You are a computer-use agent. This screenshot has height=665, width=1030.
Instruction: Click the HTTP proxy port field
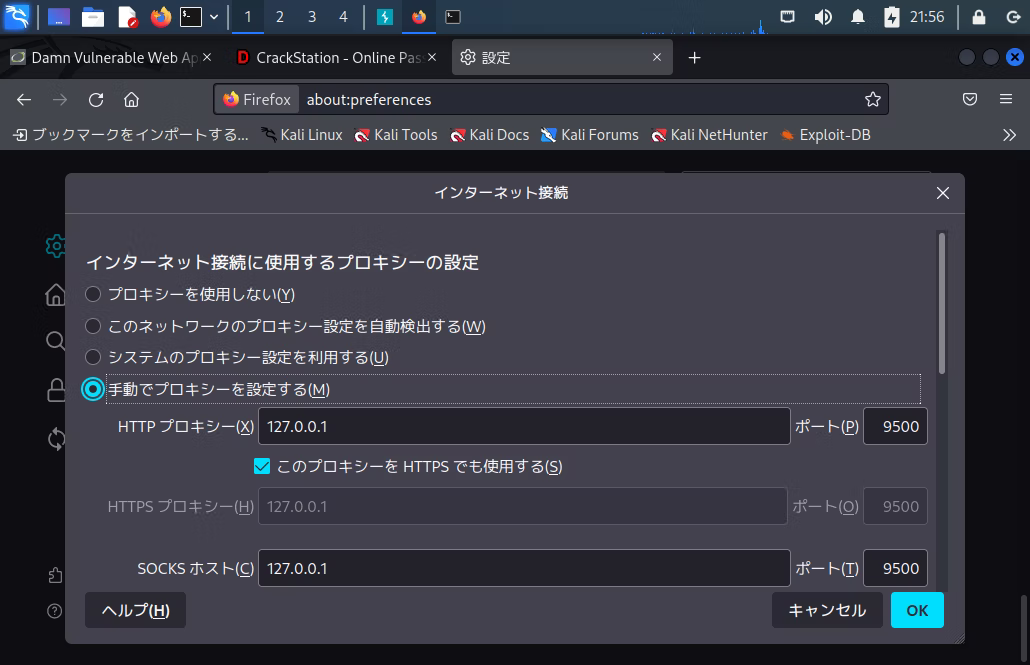coord(895,426)
